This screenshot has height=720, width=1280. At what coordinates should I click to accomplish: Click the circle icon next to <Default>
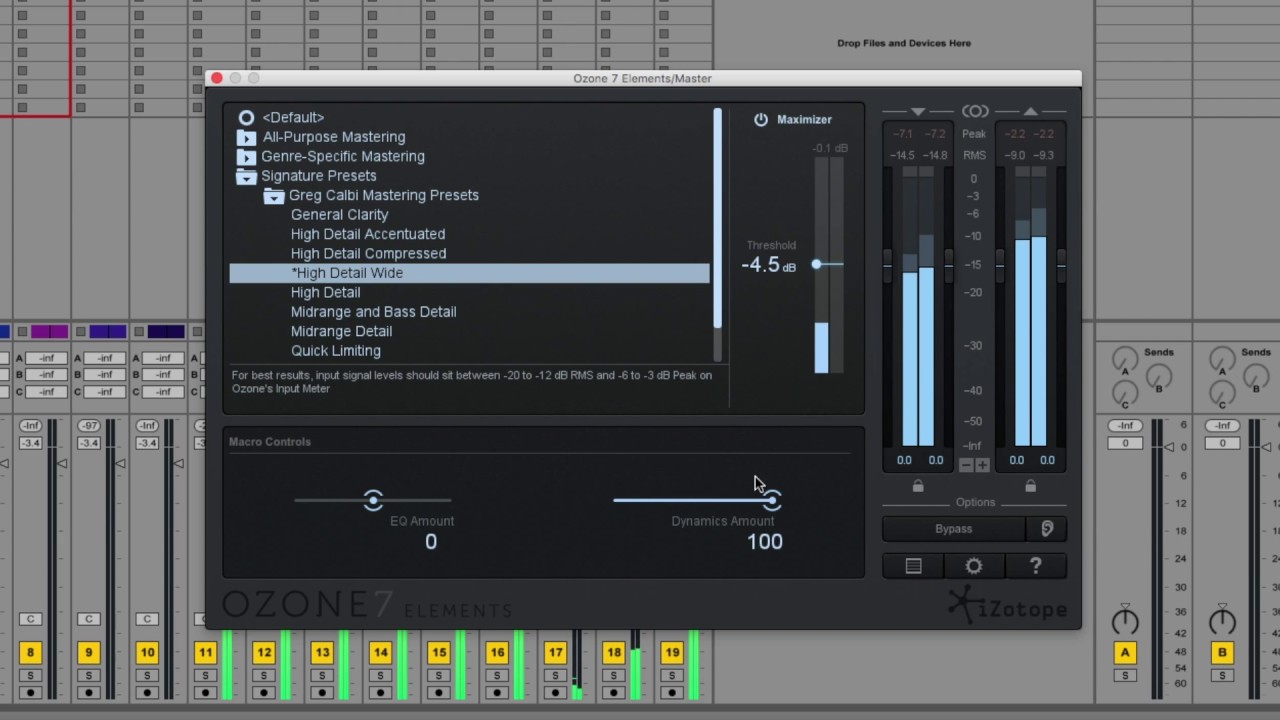pos(246,118)
